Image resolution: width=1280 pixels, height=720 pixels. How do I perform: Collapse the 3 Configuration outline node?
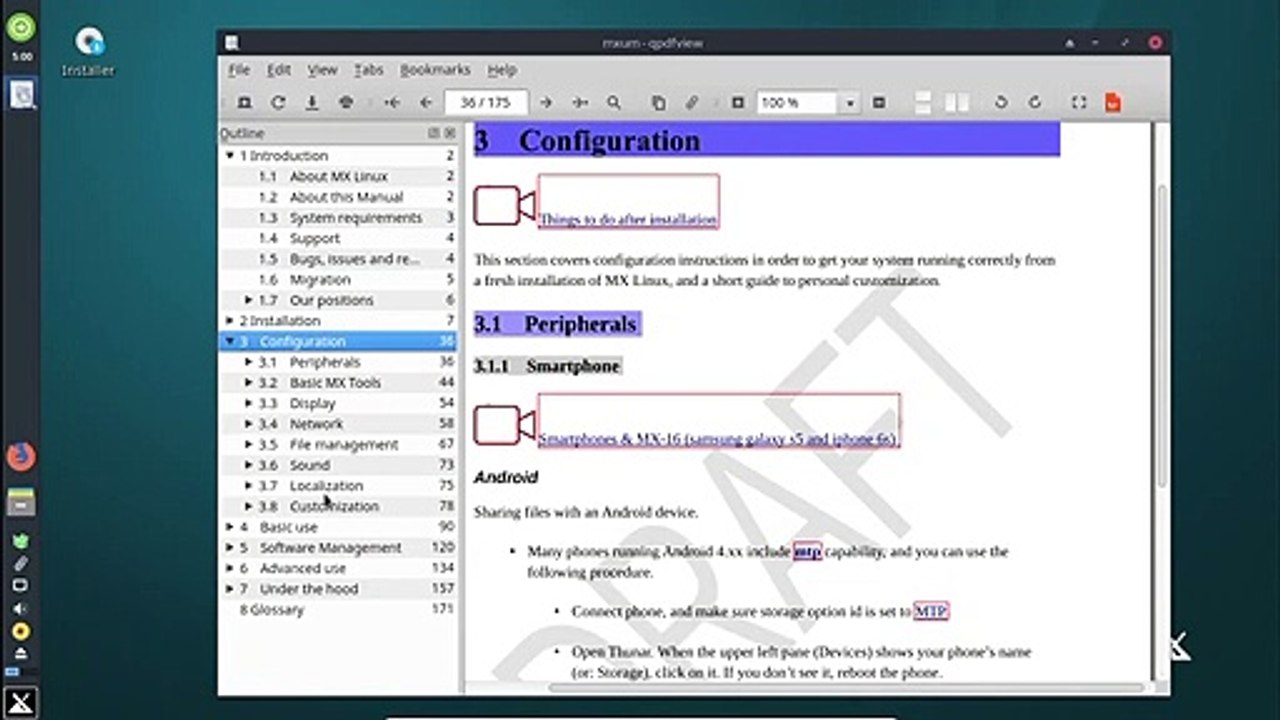coord(230,341)
